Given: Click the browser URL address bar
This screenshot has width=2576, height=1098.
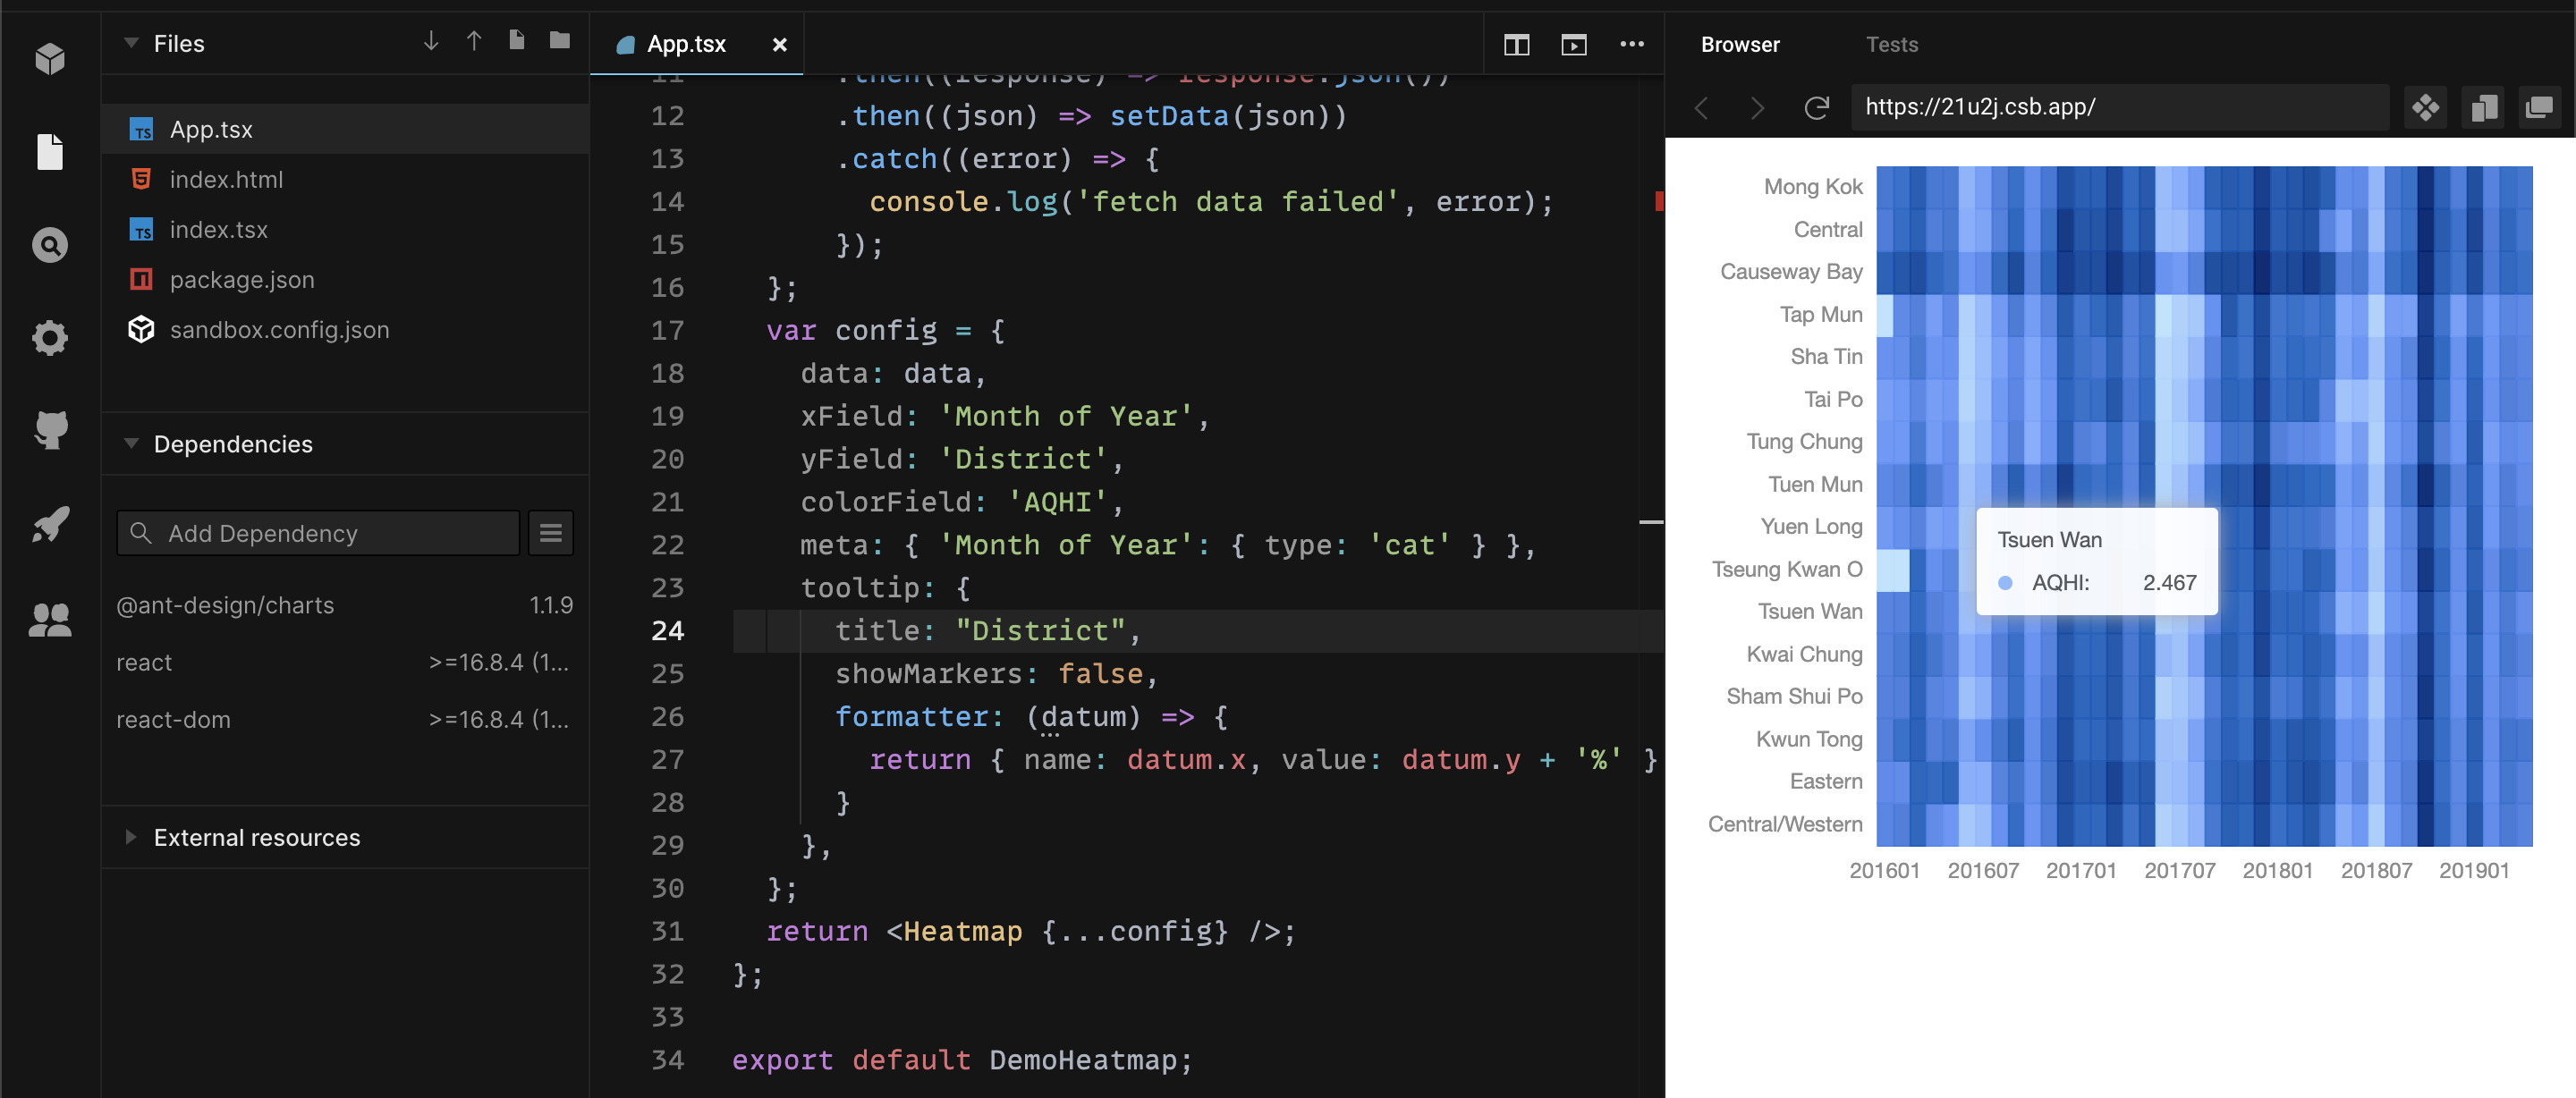Looking at the screenshot, I should pyautogui.click(x=2120, y=108).
